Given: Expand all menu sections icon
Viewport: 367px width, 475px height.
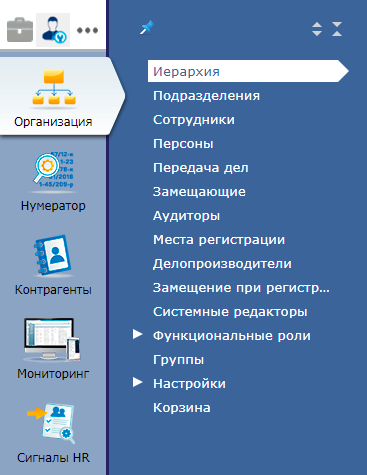Looking at the screenshot, I should point(317,29).
